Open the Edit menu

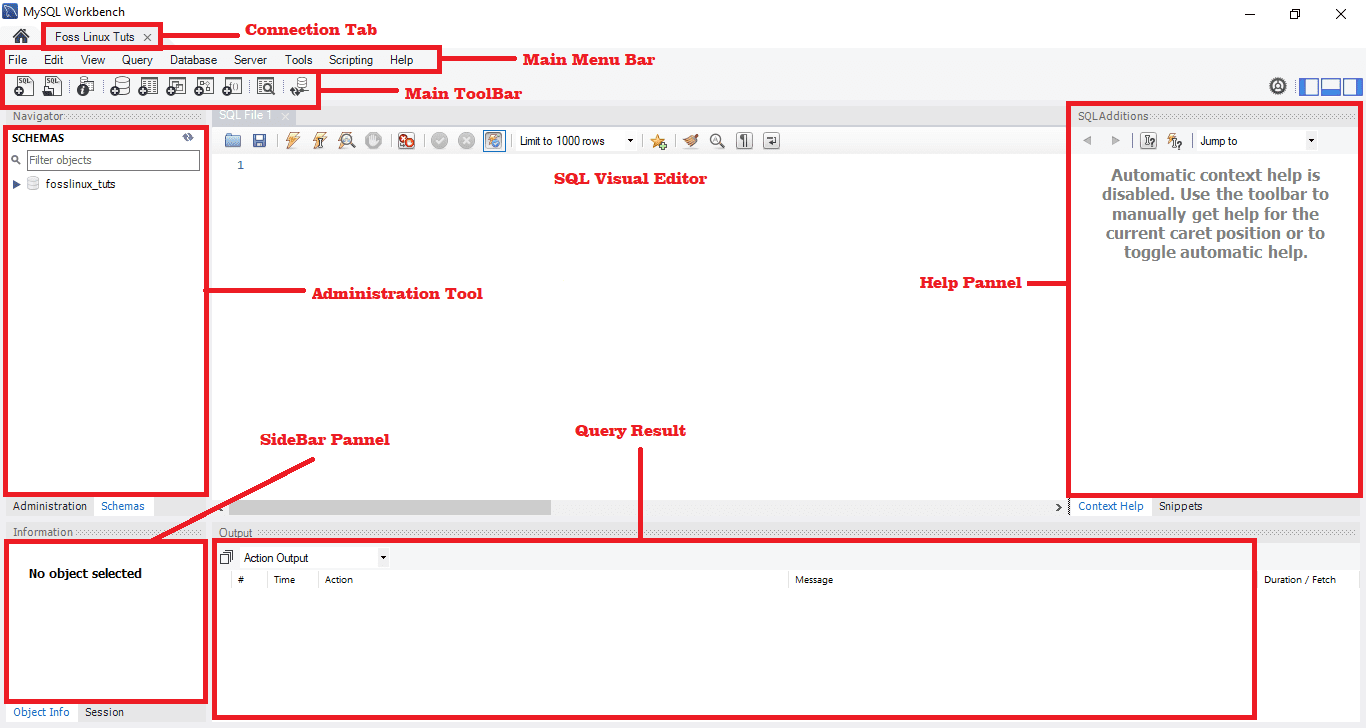(54, 60)
